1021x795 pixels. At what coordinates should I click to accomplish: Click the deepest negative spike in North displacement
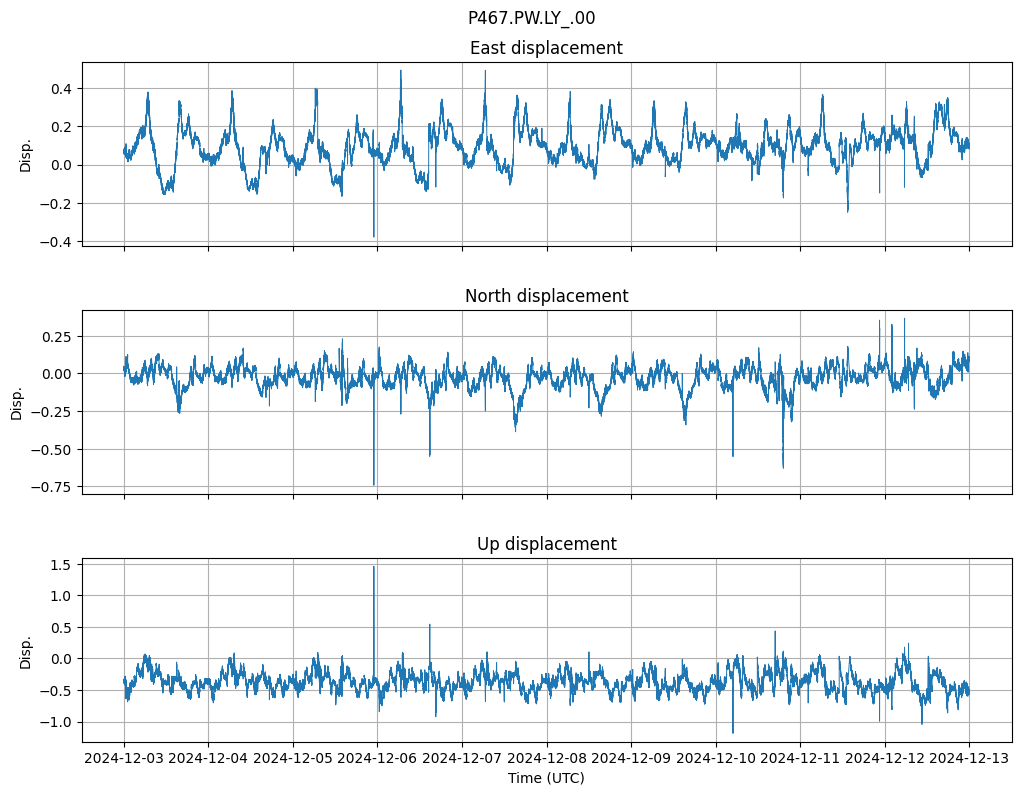[374, 484]
